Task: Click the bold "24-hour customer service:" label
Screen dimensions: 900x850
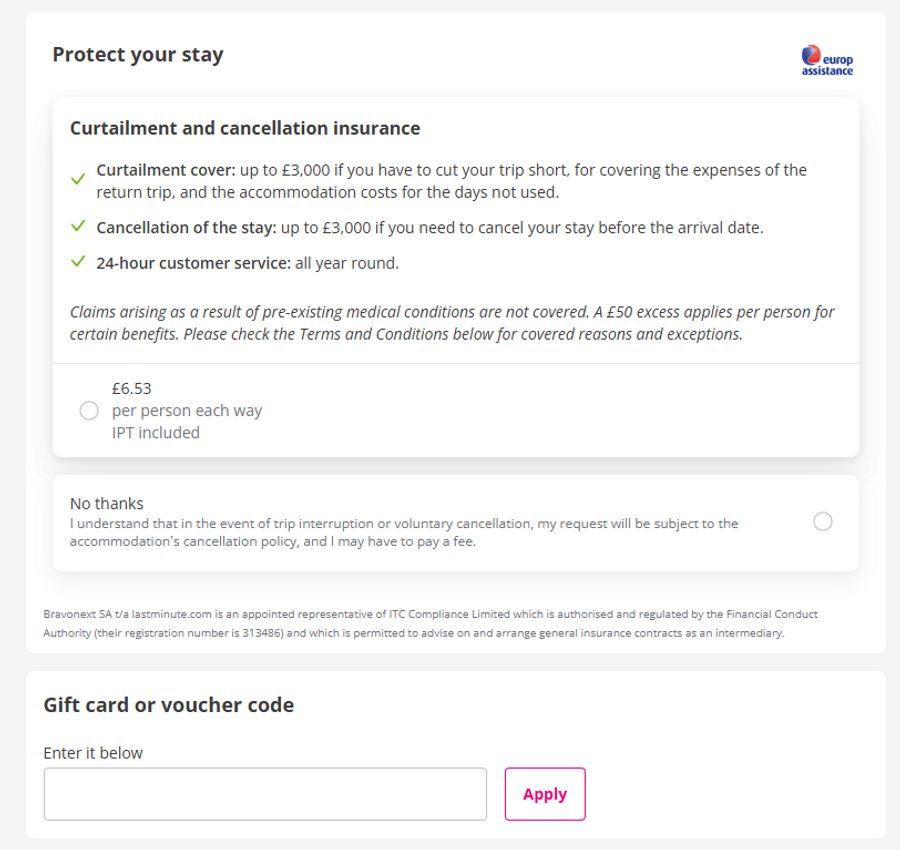Action: click(193, 264)
